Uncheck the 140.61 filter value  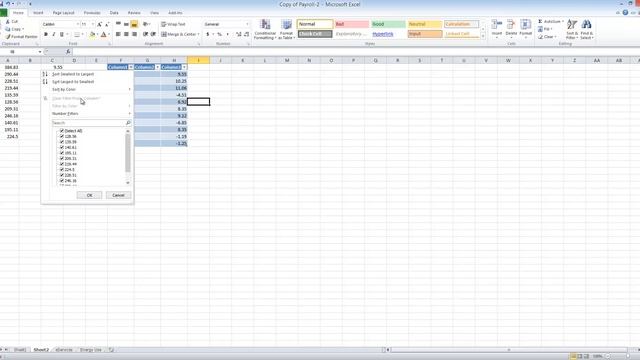coord(62,147)
